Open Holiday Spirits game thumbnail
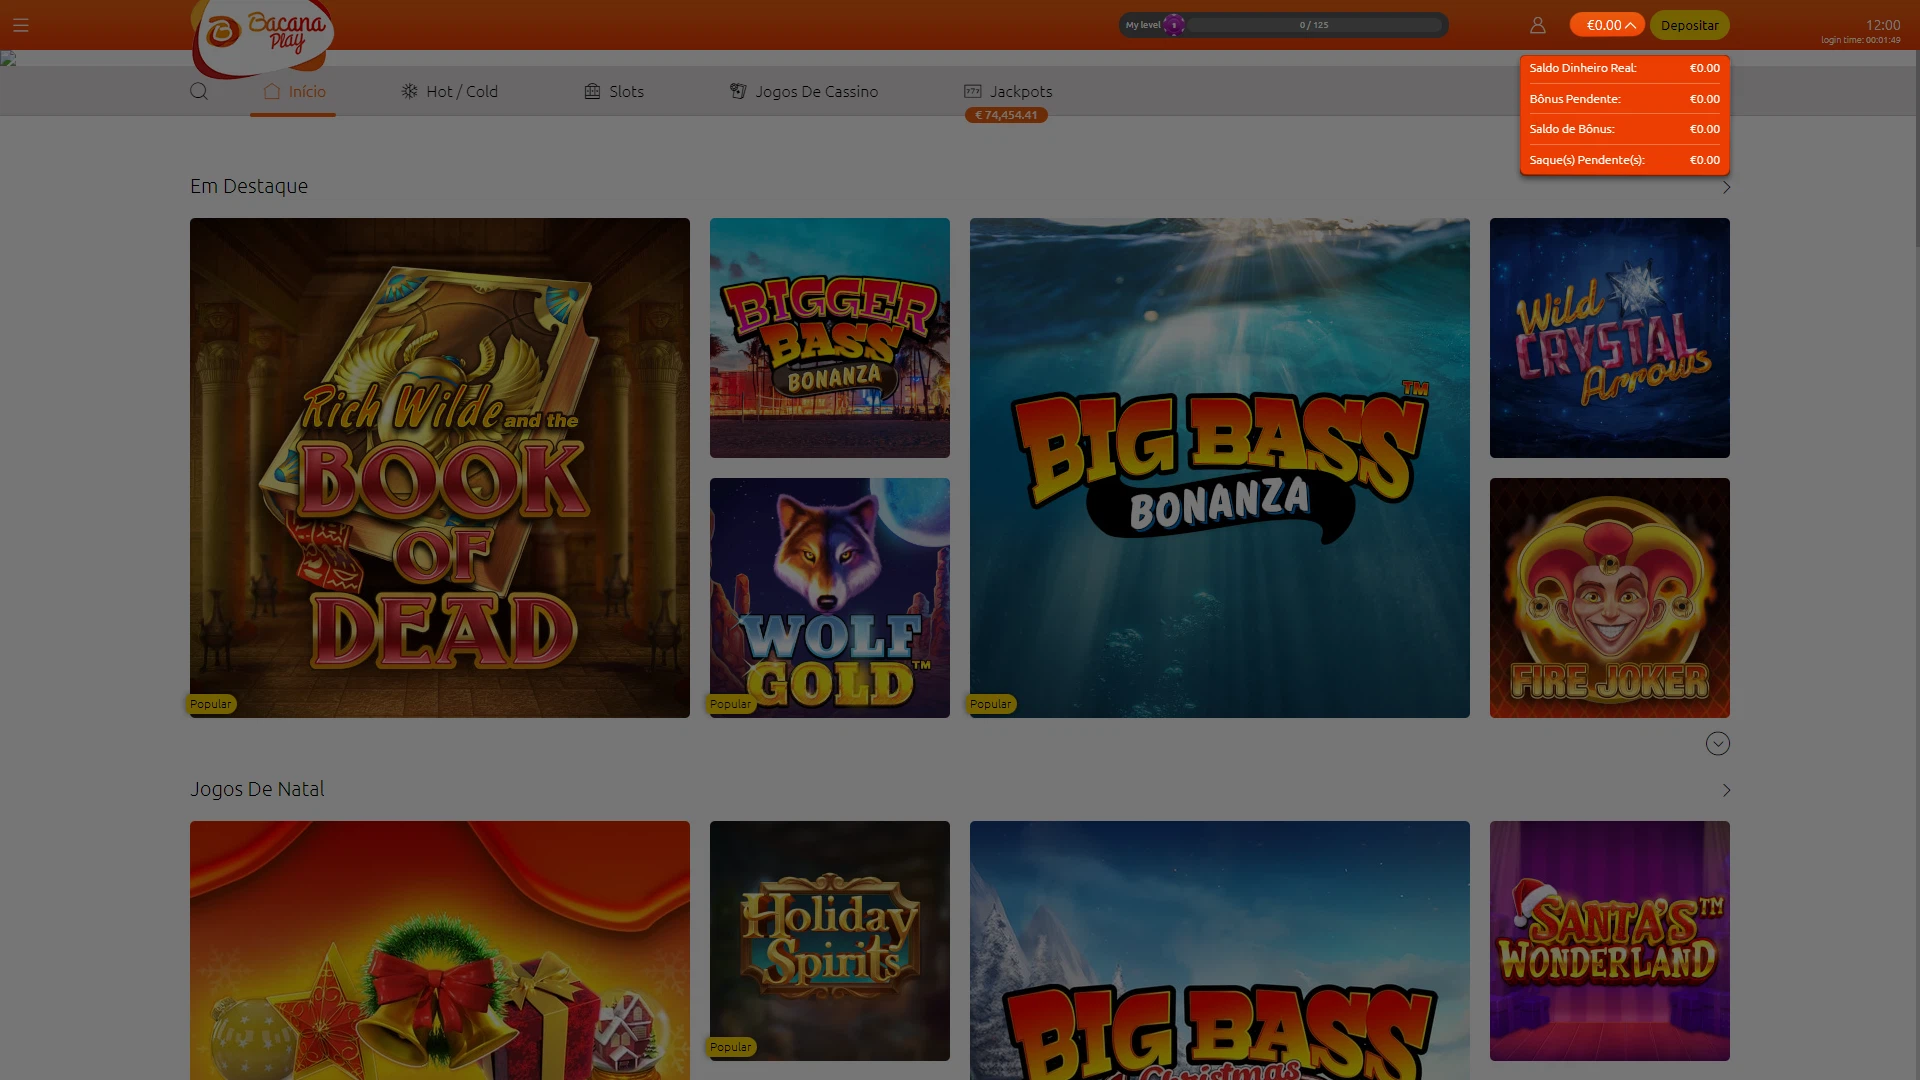Viewport: 1920px width, 1080px height. (830, 941)
